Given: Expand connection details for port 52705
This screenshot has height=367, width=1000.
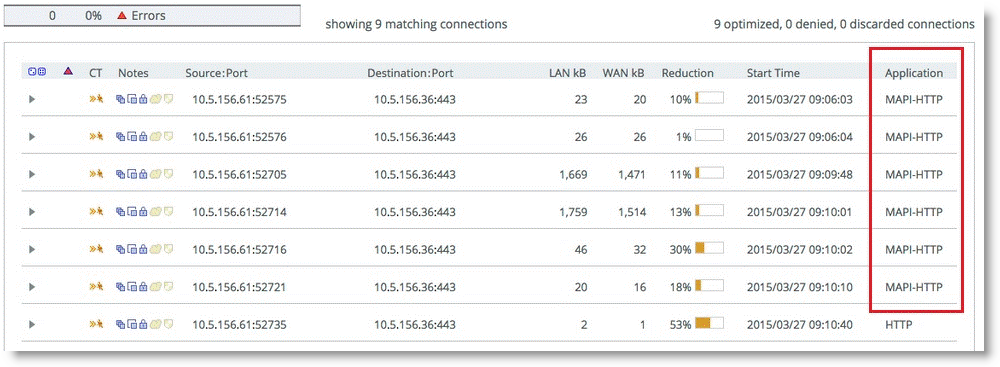Looking at the screenshot, I should [32, 174].
